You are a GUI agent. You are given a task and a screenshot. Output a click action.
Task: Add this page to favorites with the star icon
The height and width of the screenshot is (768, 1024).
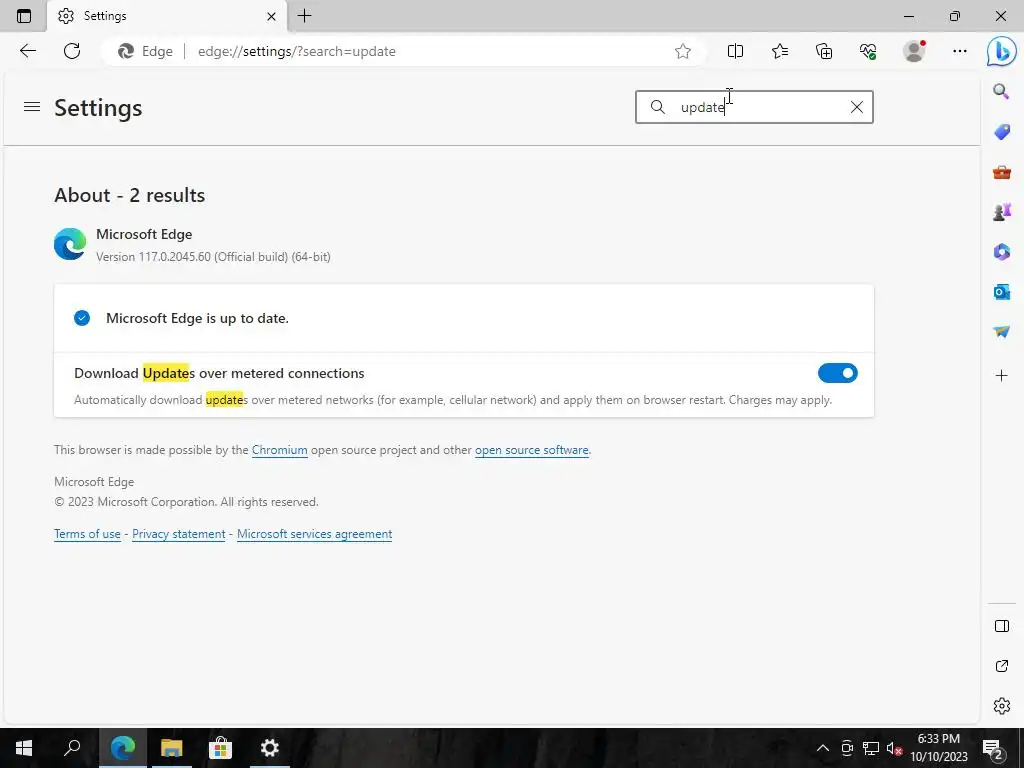coord(682,51)
